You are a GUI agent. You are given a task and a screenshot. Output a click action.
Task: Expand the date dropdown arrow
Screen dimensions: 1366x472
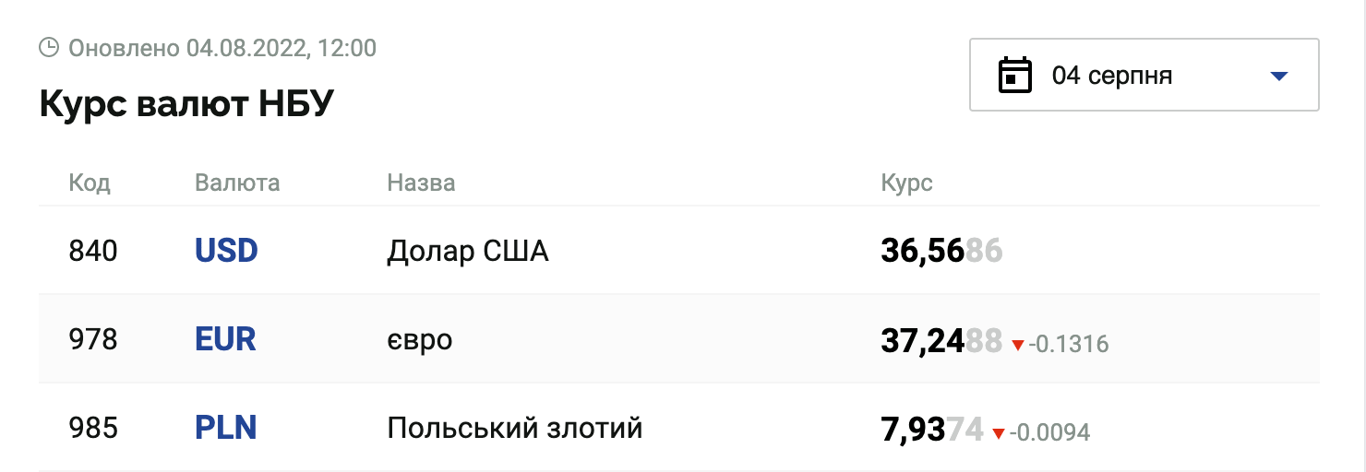[x=1278, y=76]
